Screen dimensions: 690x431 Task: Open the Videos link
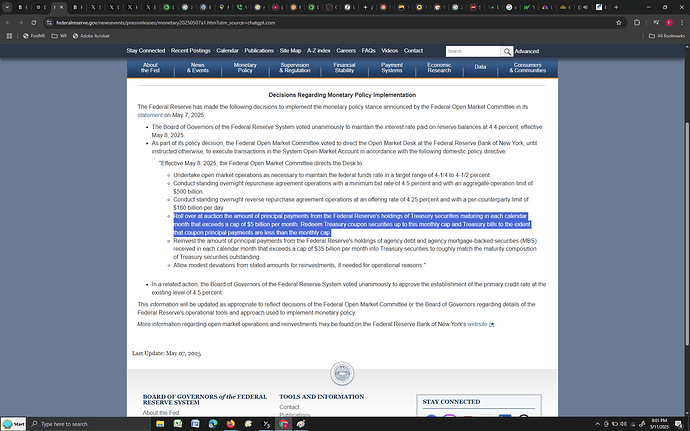(389, 51)
